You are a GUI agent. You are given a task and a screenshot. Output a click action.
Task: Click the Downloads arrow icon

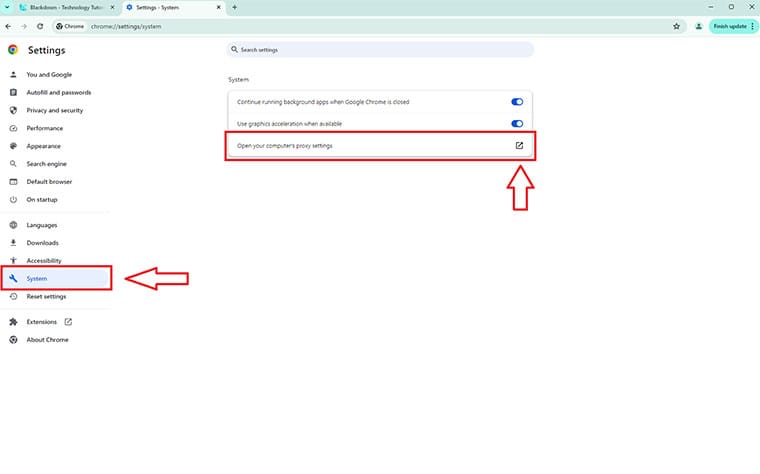(13, 243)
